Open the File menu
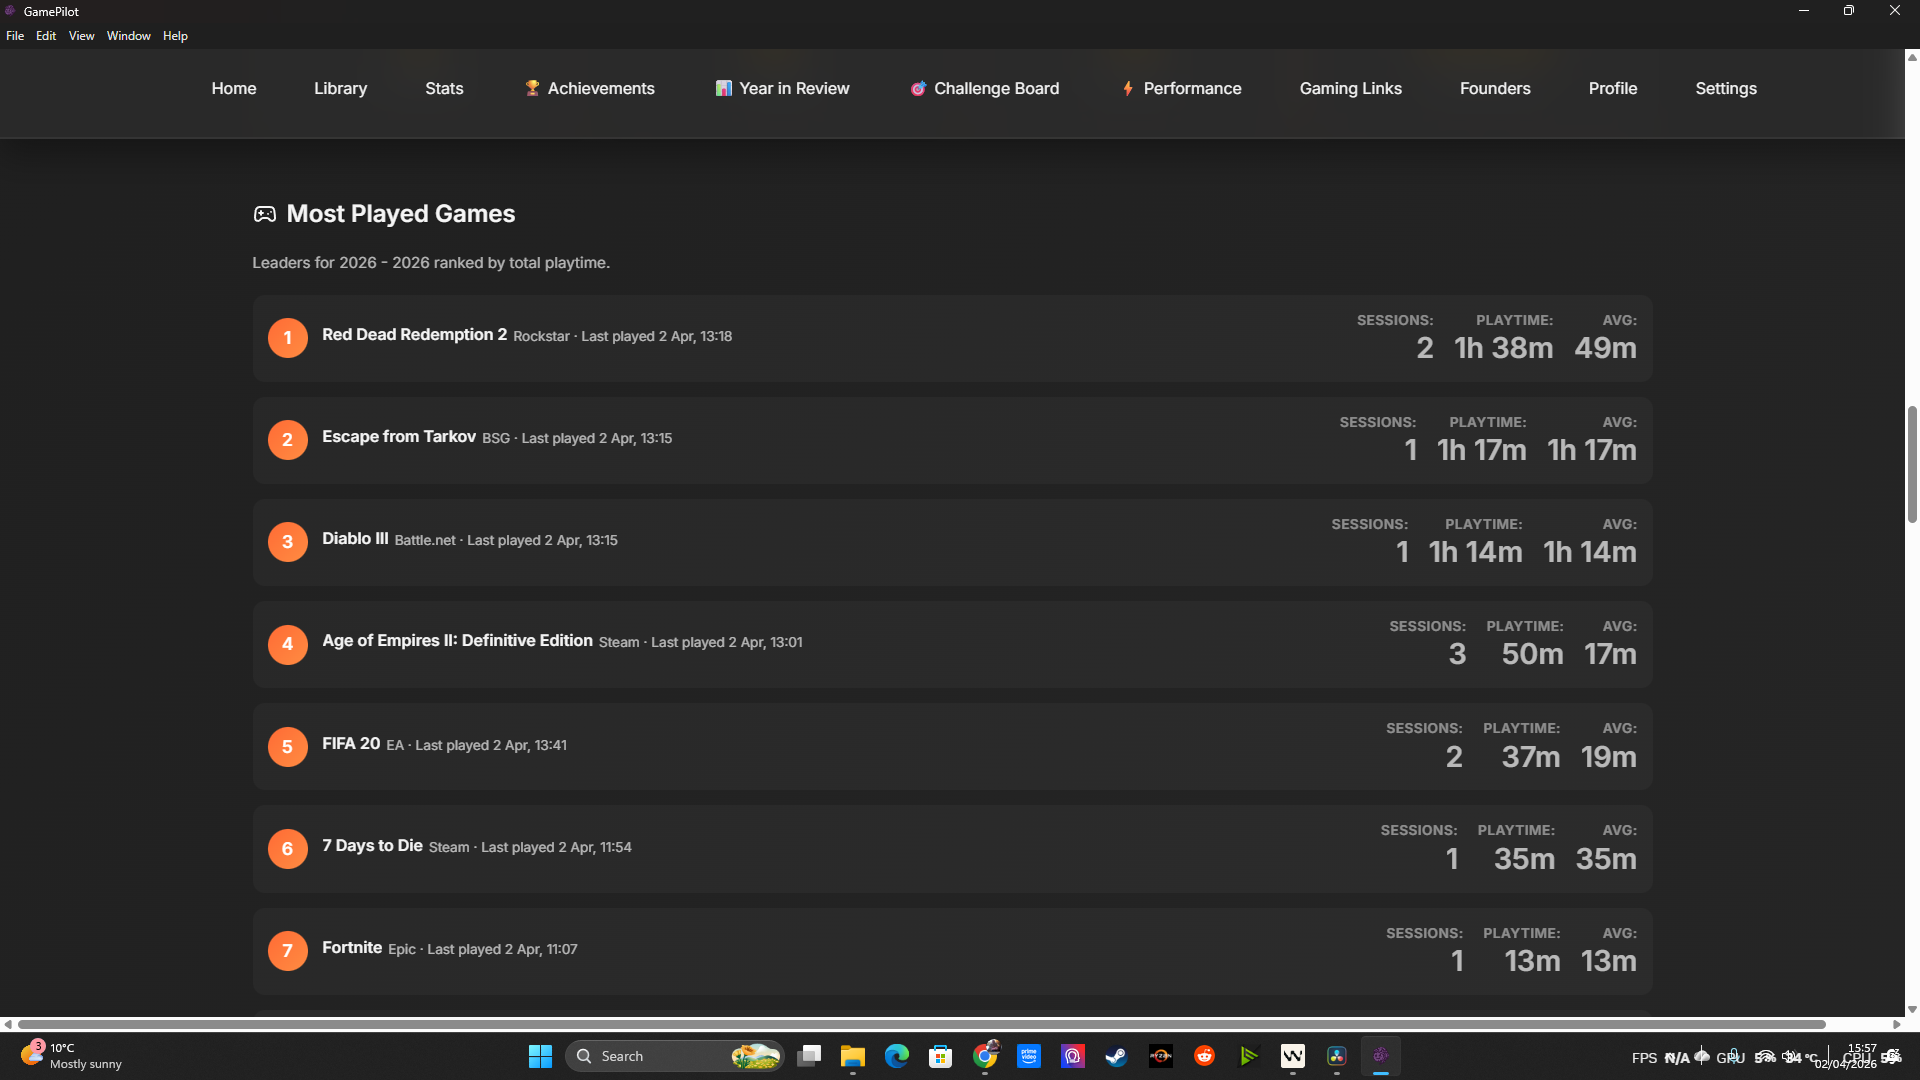The width and height of the screenshot is (1920, 1080). (15, 36)
